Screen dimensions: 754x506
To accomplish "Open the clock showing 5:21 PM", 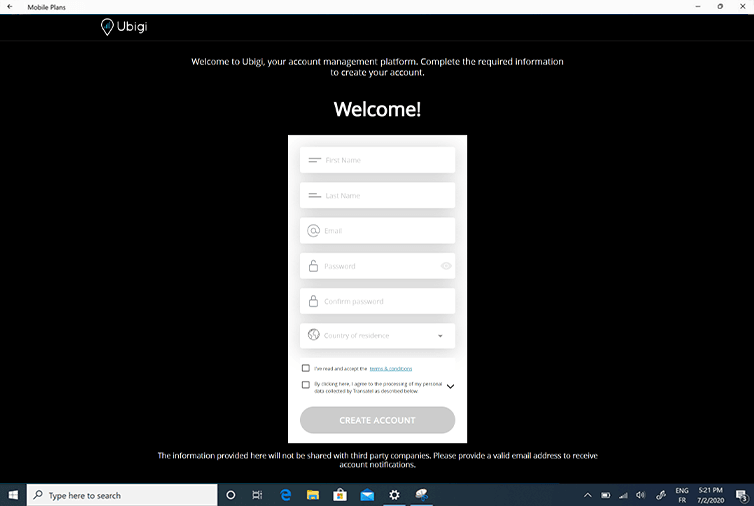I will (711, 495).
